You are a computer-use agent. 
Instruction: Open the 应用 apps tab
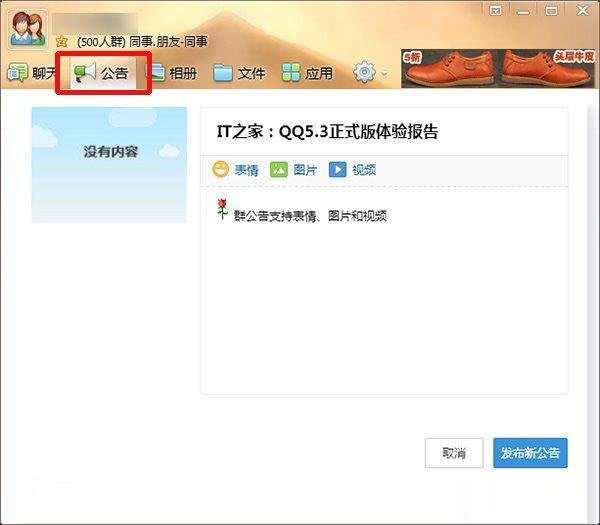(307, 73)
